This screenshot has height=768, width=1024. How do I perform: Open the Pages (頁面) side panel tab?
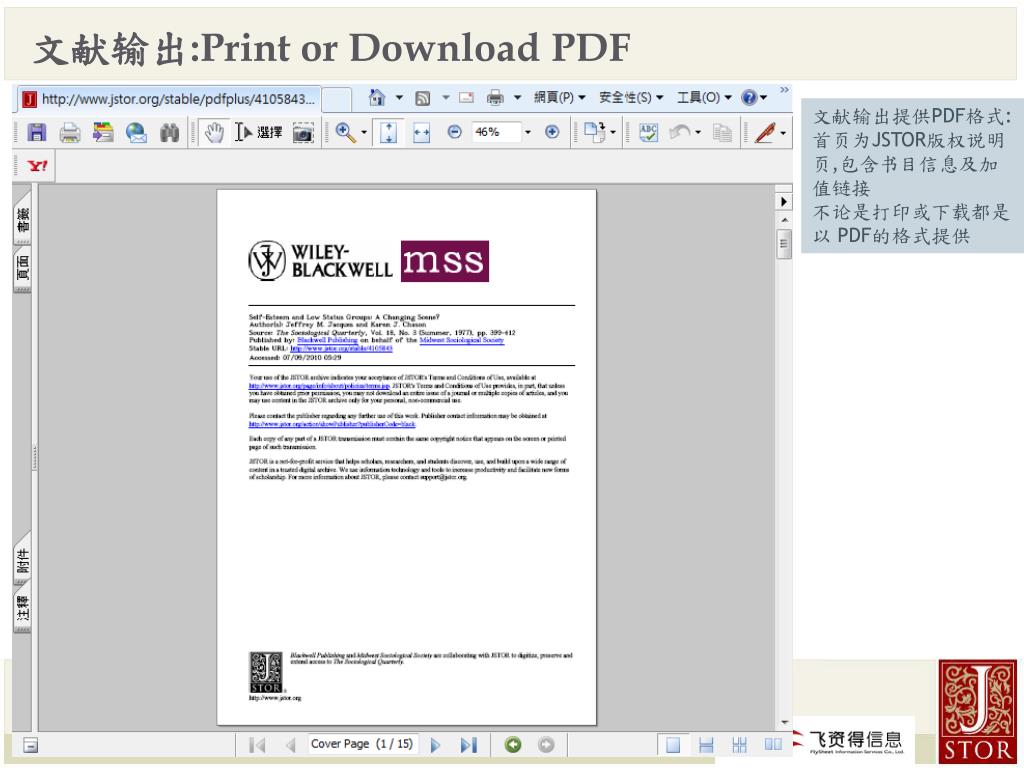(22, 268)
